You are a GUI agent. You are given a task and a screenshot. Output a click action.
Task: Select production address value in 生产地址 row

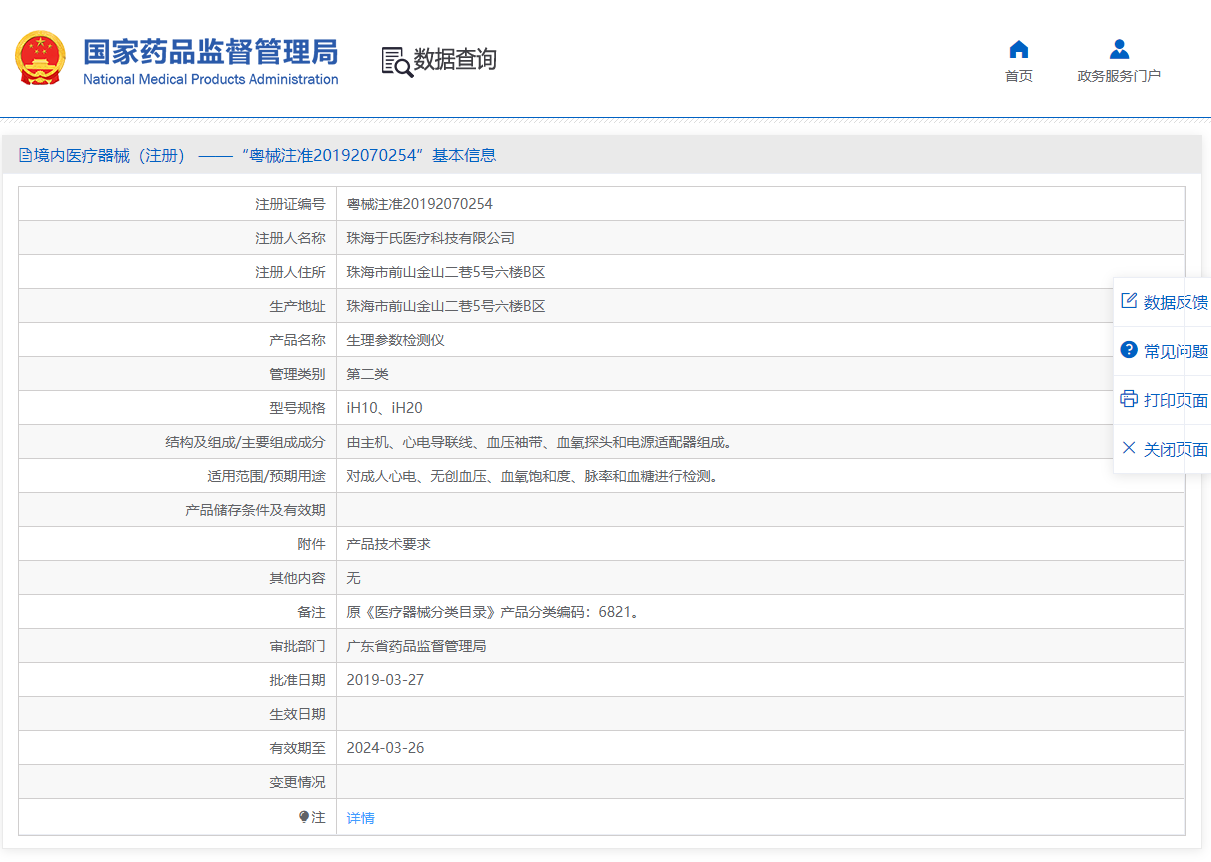[446, 306]
